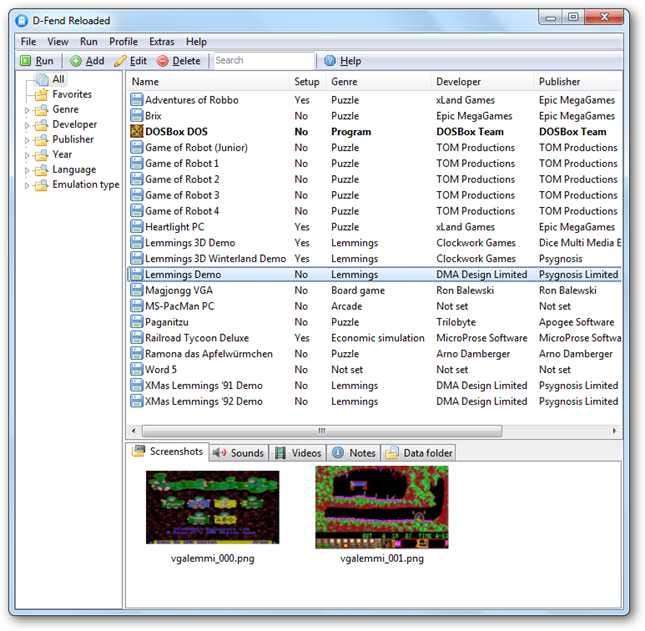645x631 pixels.
Task: Click the Help question mark icon
Action: 330,61
